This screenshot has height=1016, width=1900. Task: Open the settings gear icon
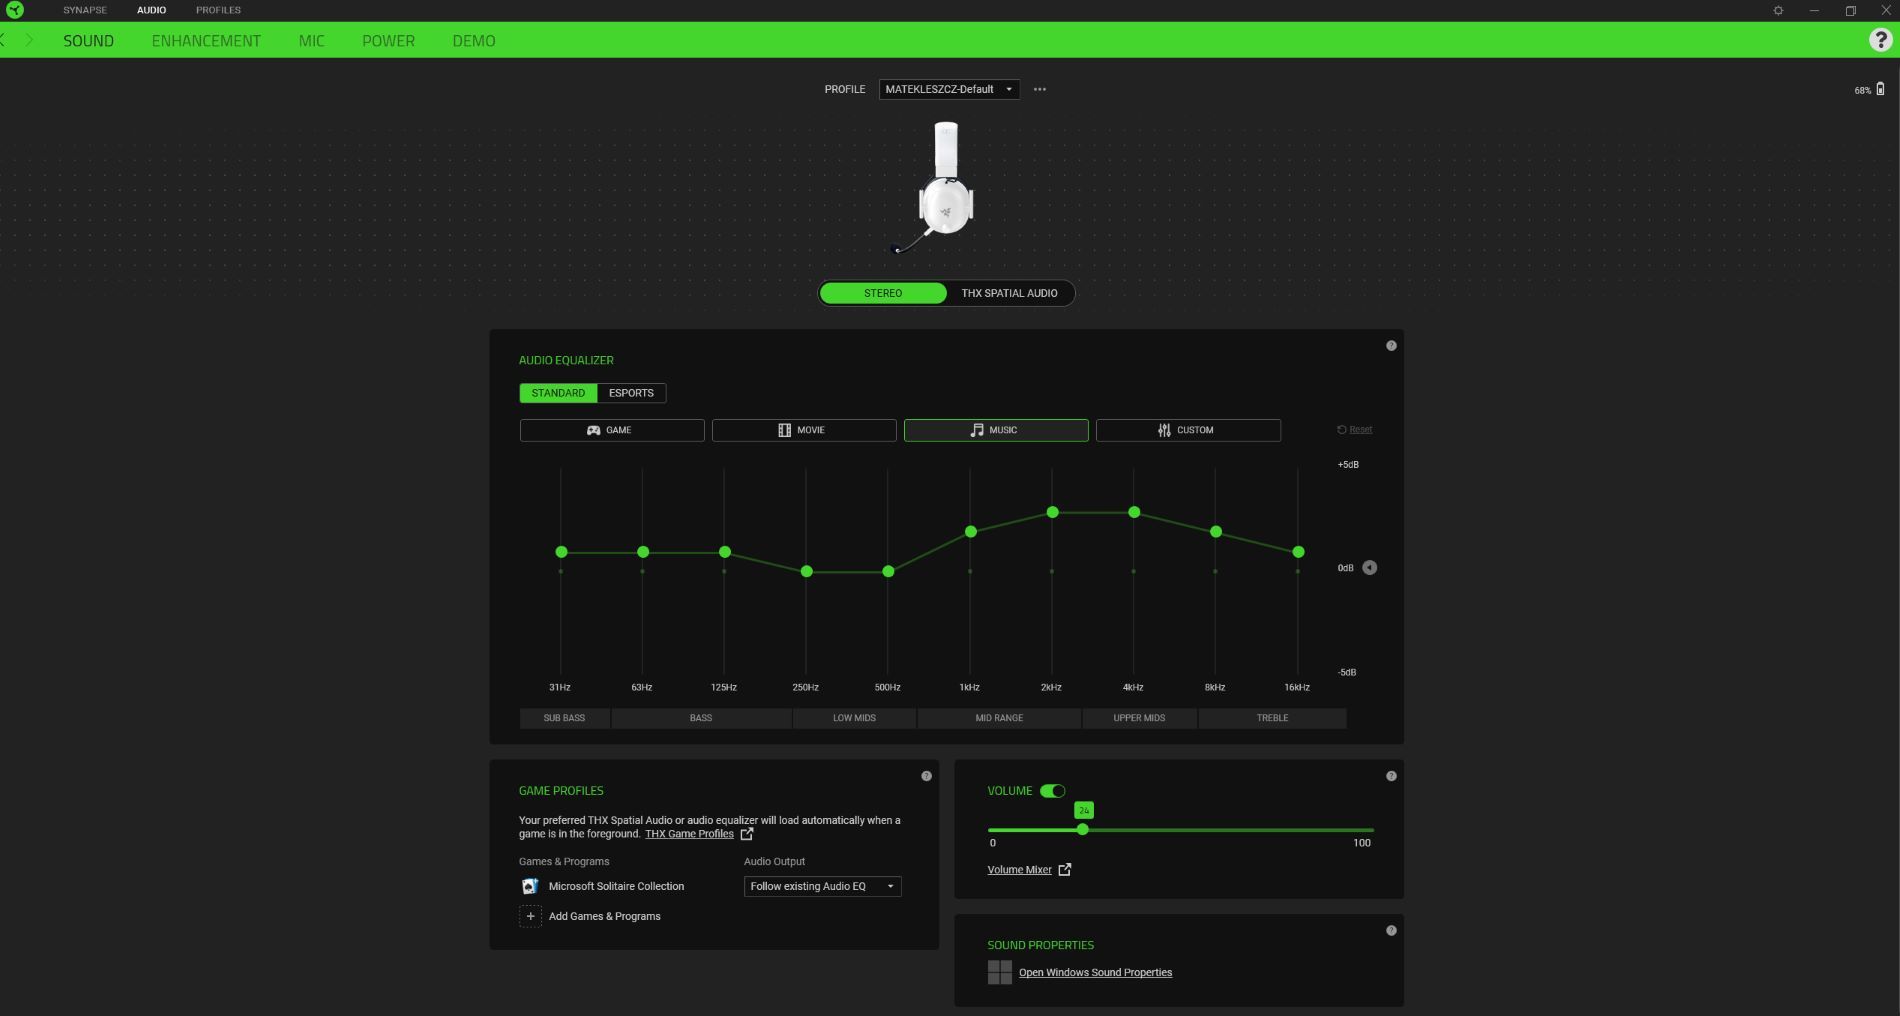pos(1778,10)
